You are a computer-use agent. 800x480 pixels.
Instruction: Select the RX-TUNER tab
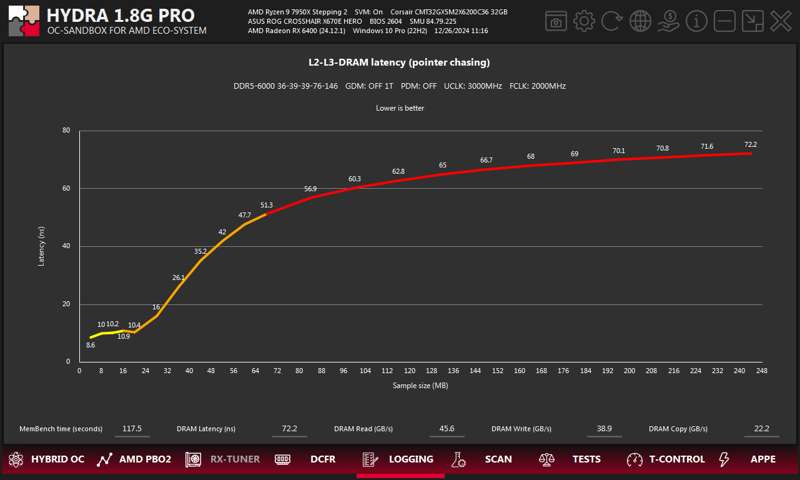point(222,460)
